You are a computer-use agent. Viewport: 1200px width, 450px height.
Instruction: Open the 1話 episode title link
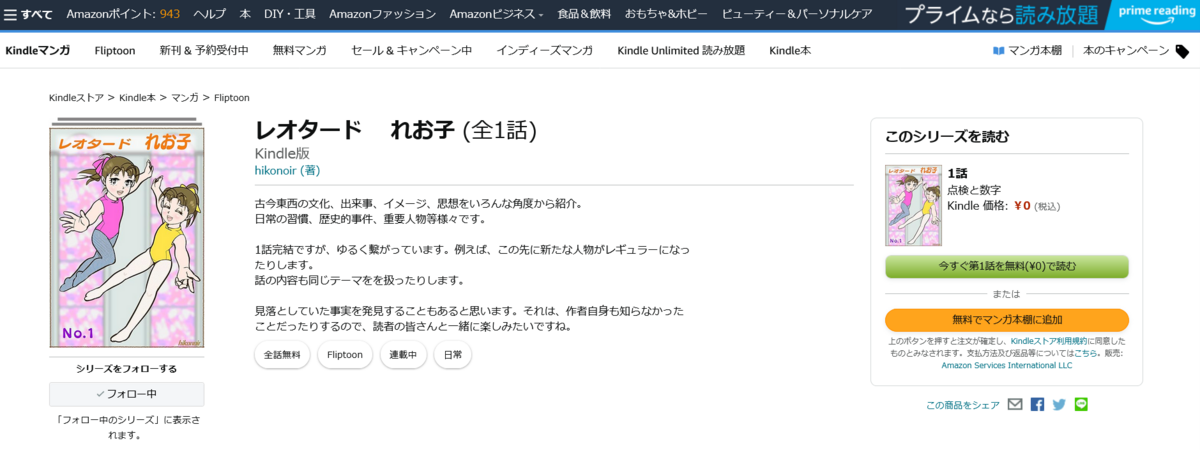(957, 173)
